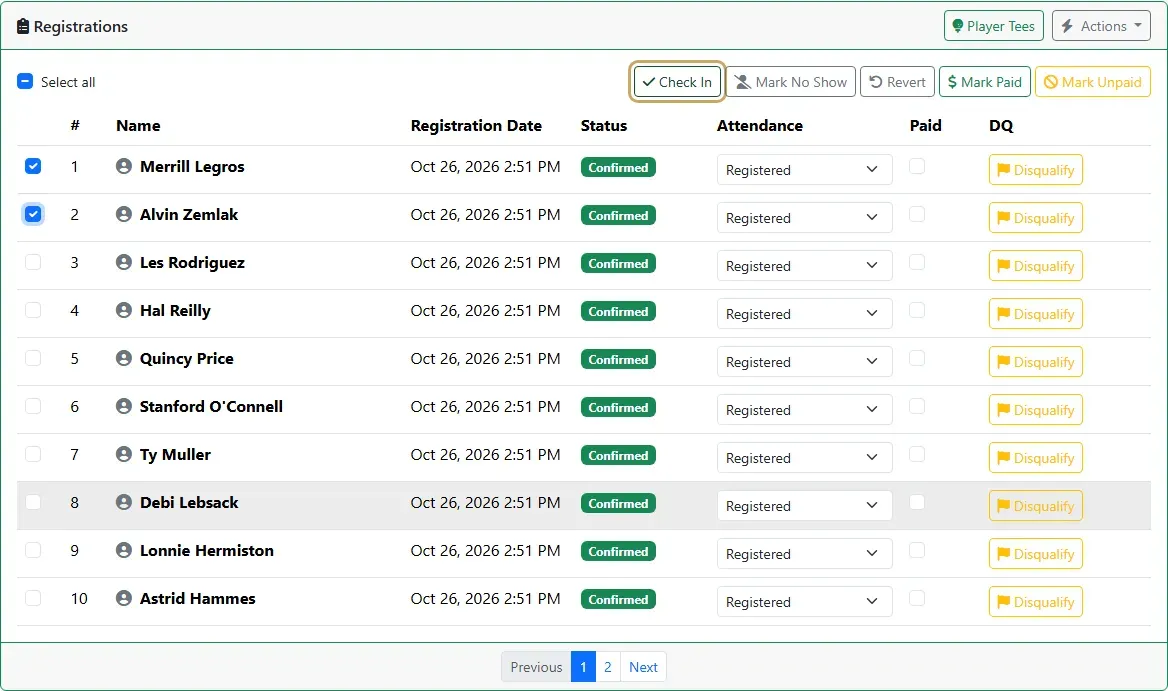Viewport: 1168px width, 691px height.
Task: Open Attendance dropdown for Stanford O'Connell
Action: click(804, 410)
